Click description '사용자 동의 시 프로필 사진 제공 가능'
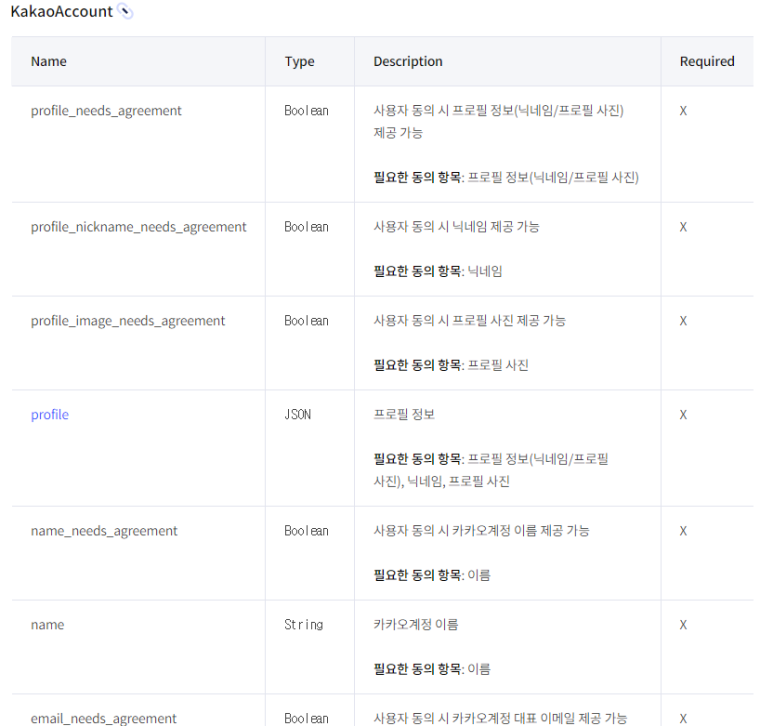Screen dimensions: 773x726 [x=469, y=320]
